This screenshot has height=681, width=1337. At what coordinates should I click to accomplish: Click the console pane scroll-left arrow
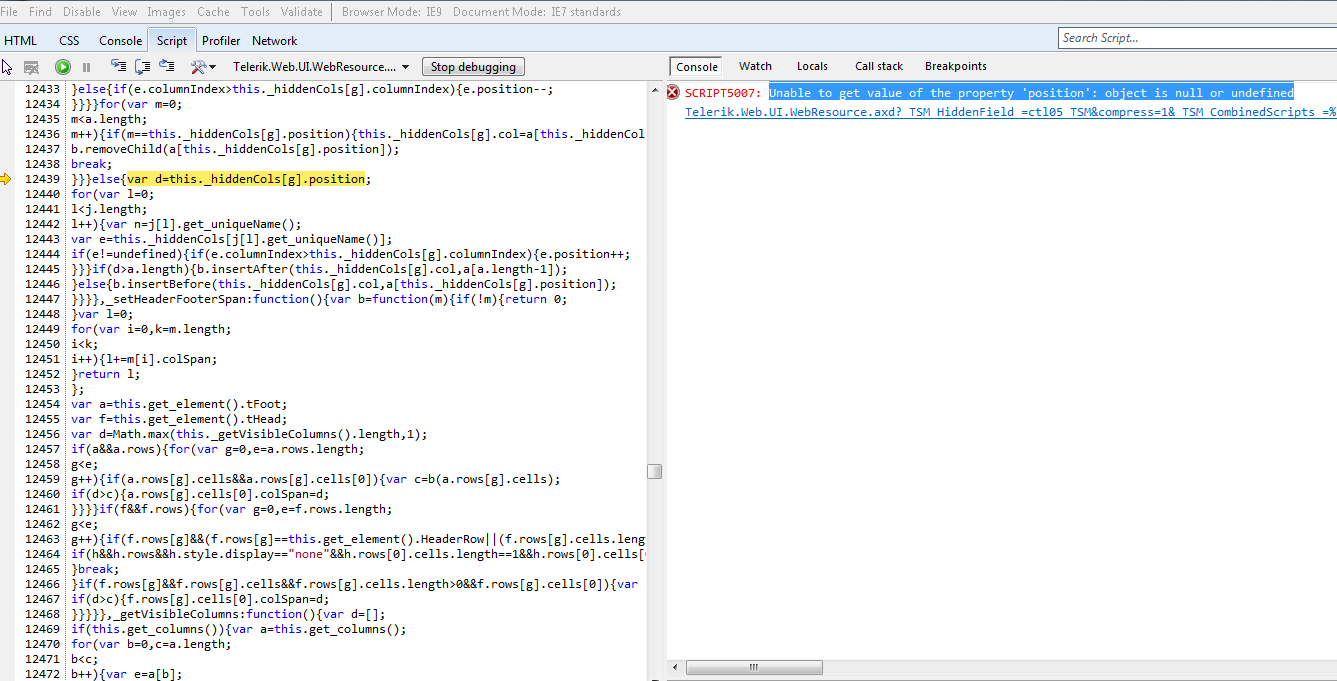pyautogui.click(x=676, y=667)
